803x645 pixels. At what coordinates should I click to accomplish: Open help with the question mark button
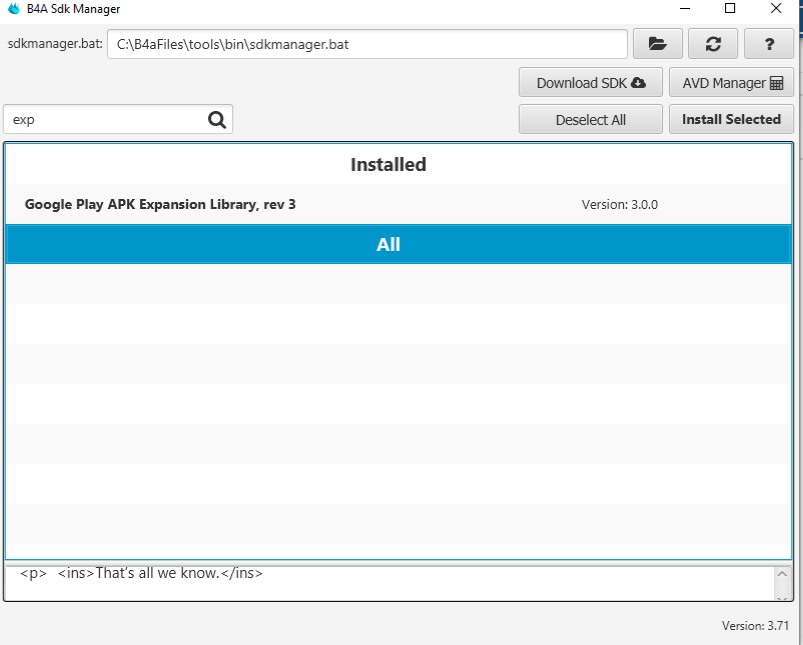coord(769,44)
